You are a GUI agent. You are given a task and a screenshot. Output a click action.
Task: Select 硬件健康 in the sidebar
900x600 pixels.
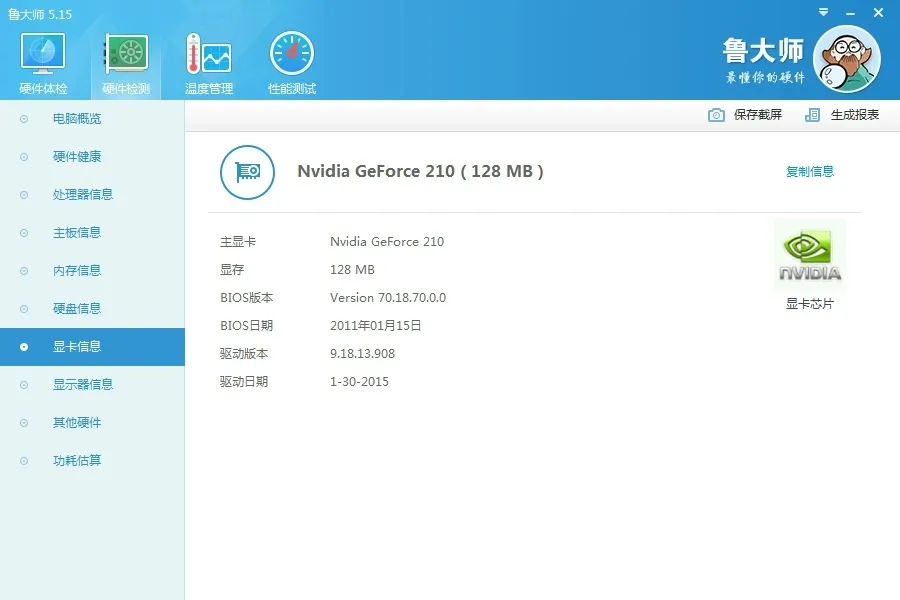click(92, 157)
